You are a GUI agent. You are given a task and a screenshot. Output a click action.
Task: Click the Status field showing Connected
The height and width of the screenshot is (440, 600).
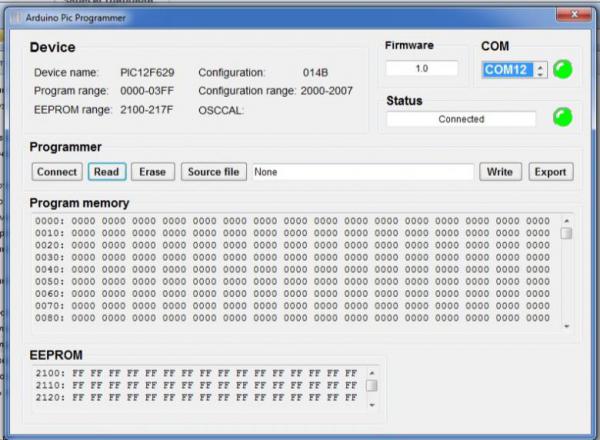coord(461,119)
